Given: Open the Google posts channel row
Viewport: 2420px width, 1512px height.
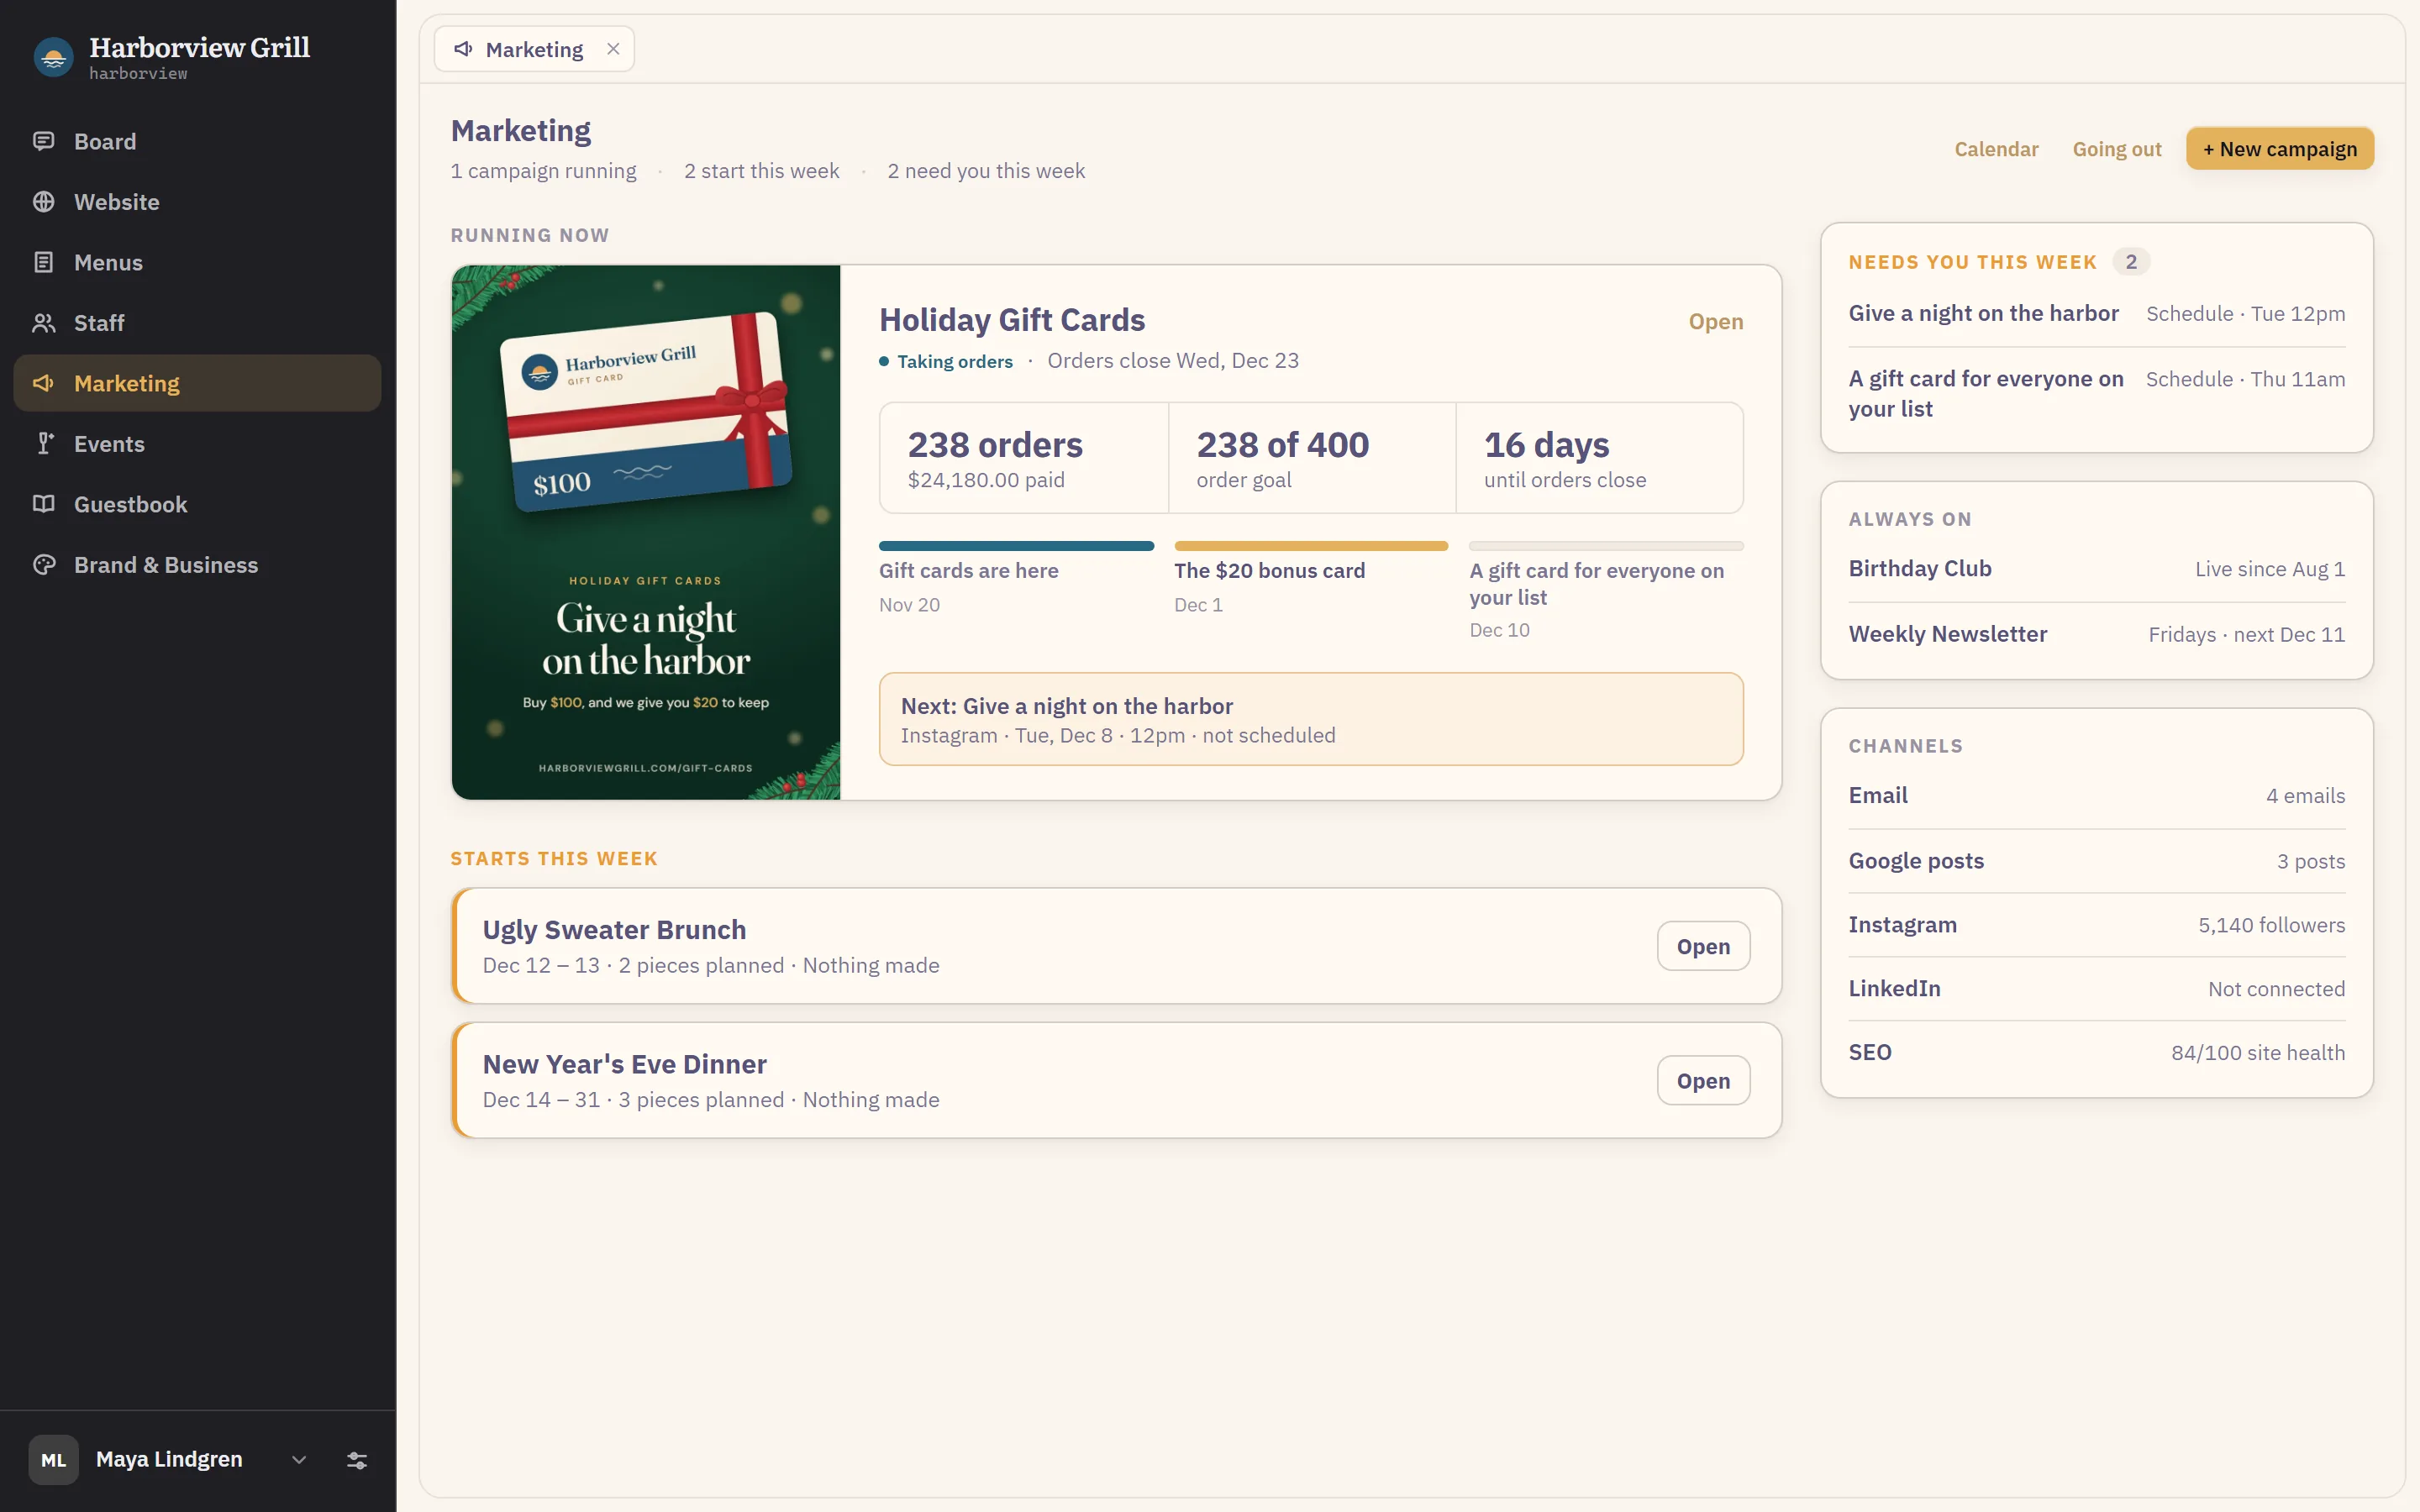Looking at the screenshot, I should click(2096, 861).
